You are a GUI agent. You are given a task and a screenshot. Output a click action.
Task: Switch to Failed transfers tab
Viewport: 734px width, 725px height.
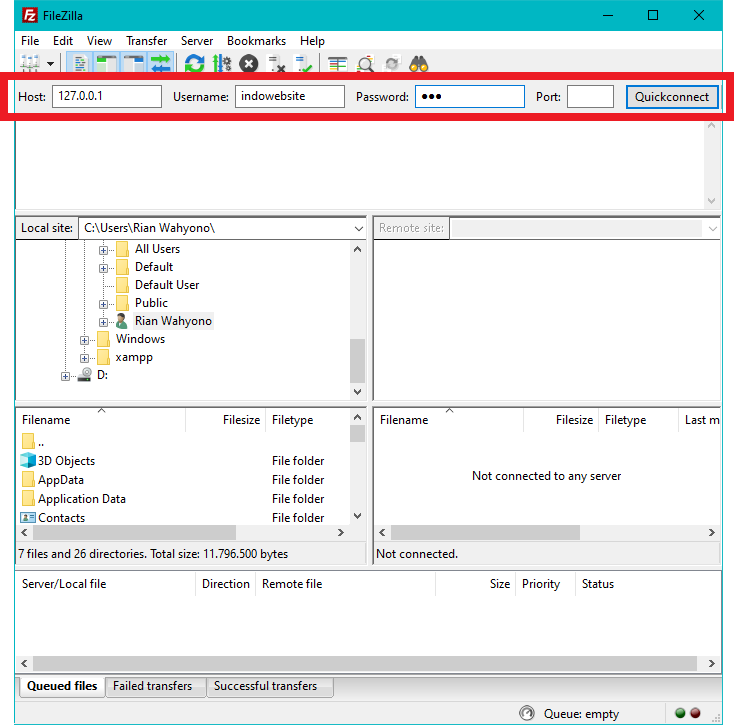pos(153,686)
